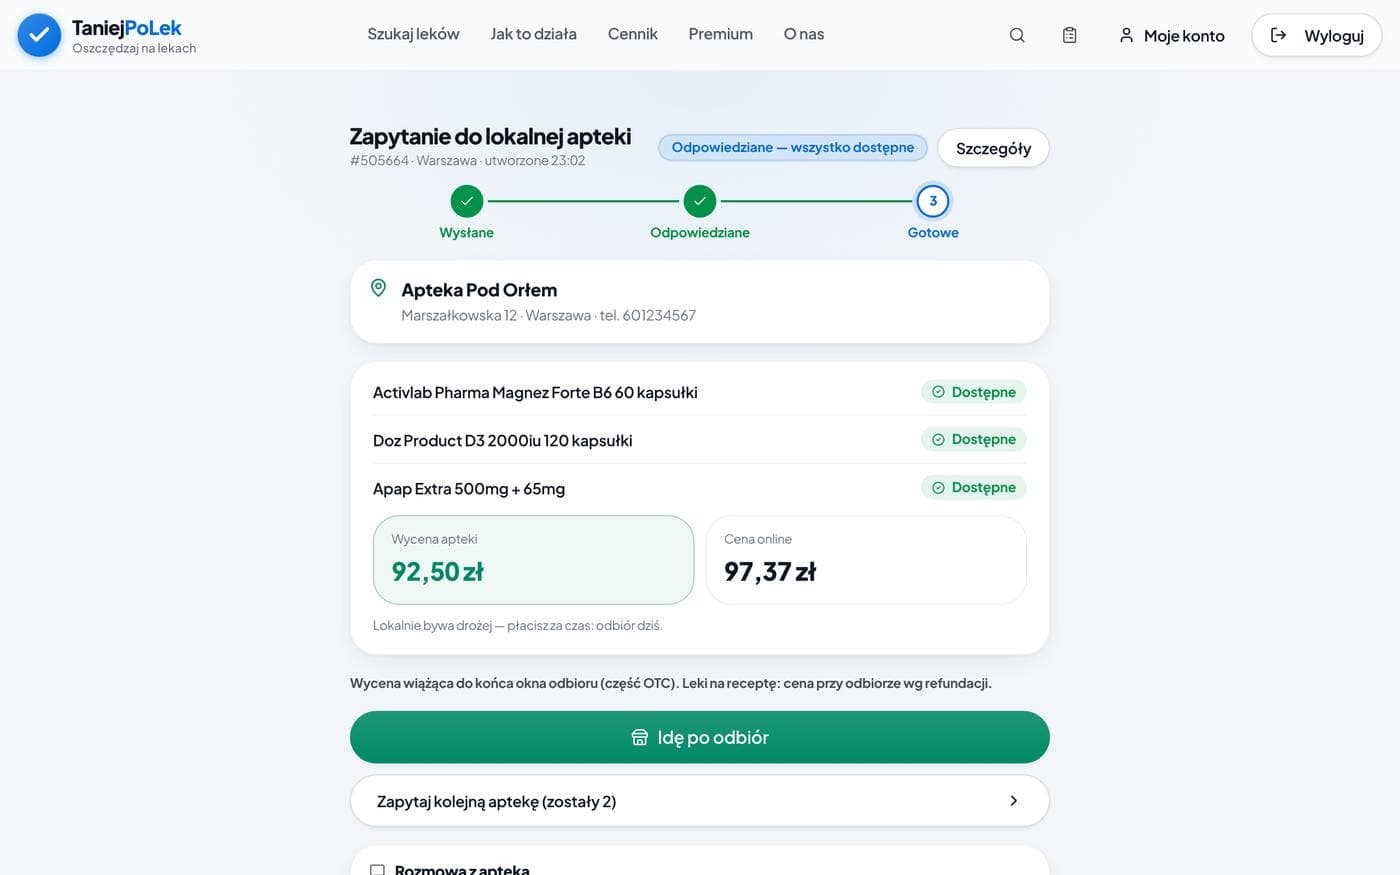Click Dostępne check icon for Apap Extra

(x=938, y=488)
